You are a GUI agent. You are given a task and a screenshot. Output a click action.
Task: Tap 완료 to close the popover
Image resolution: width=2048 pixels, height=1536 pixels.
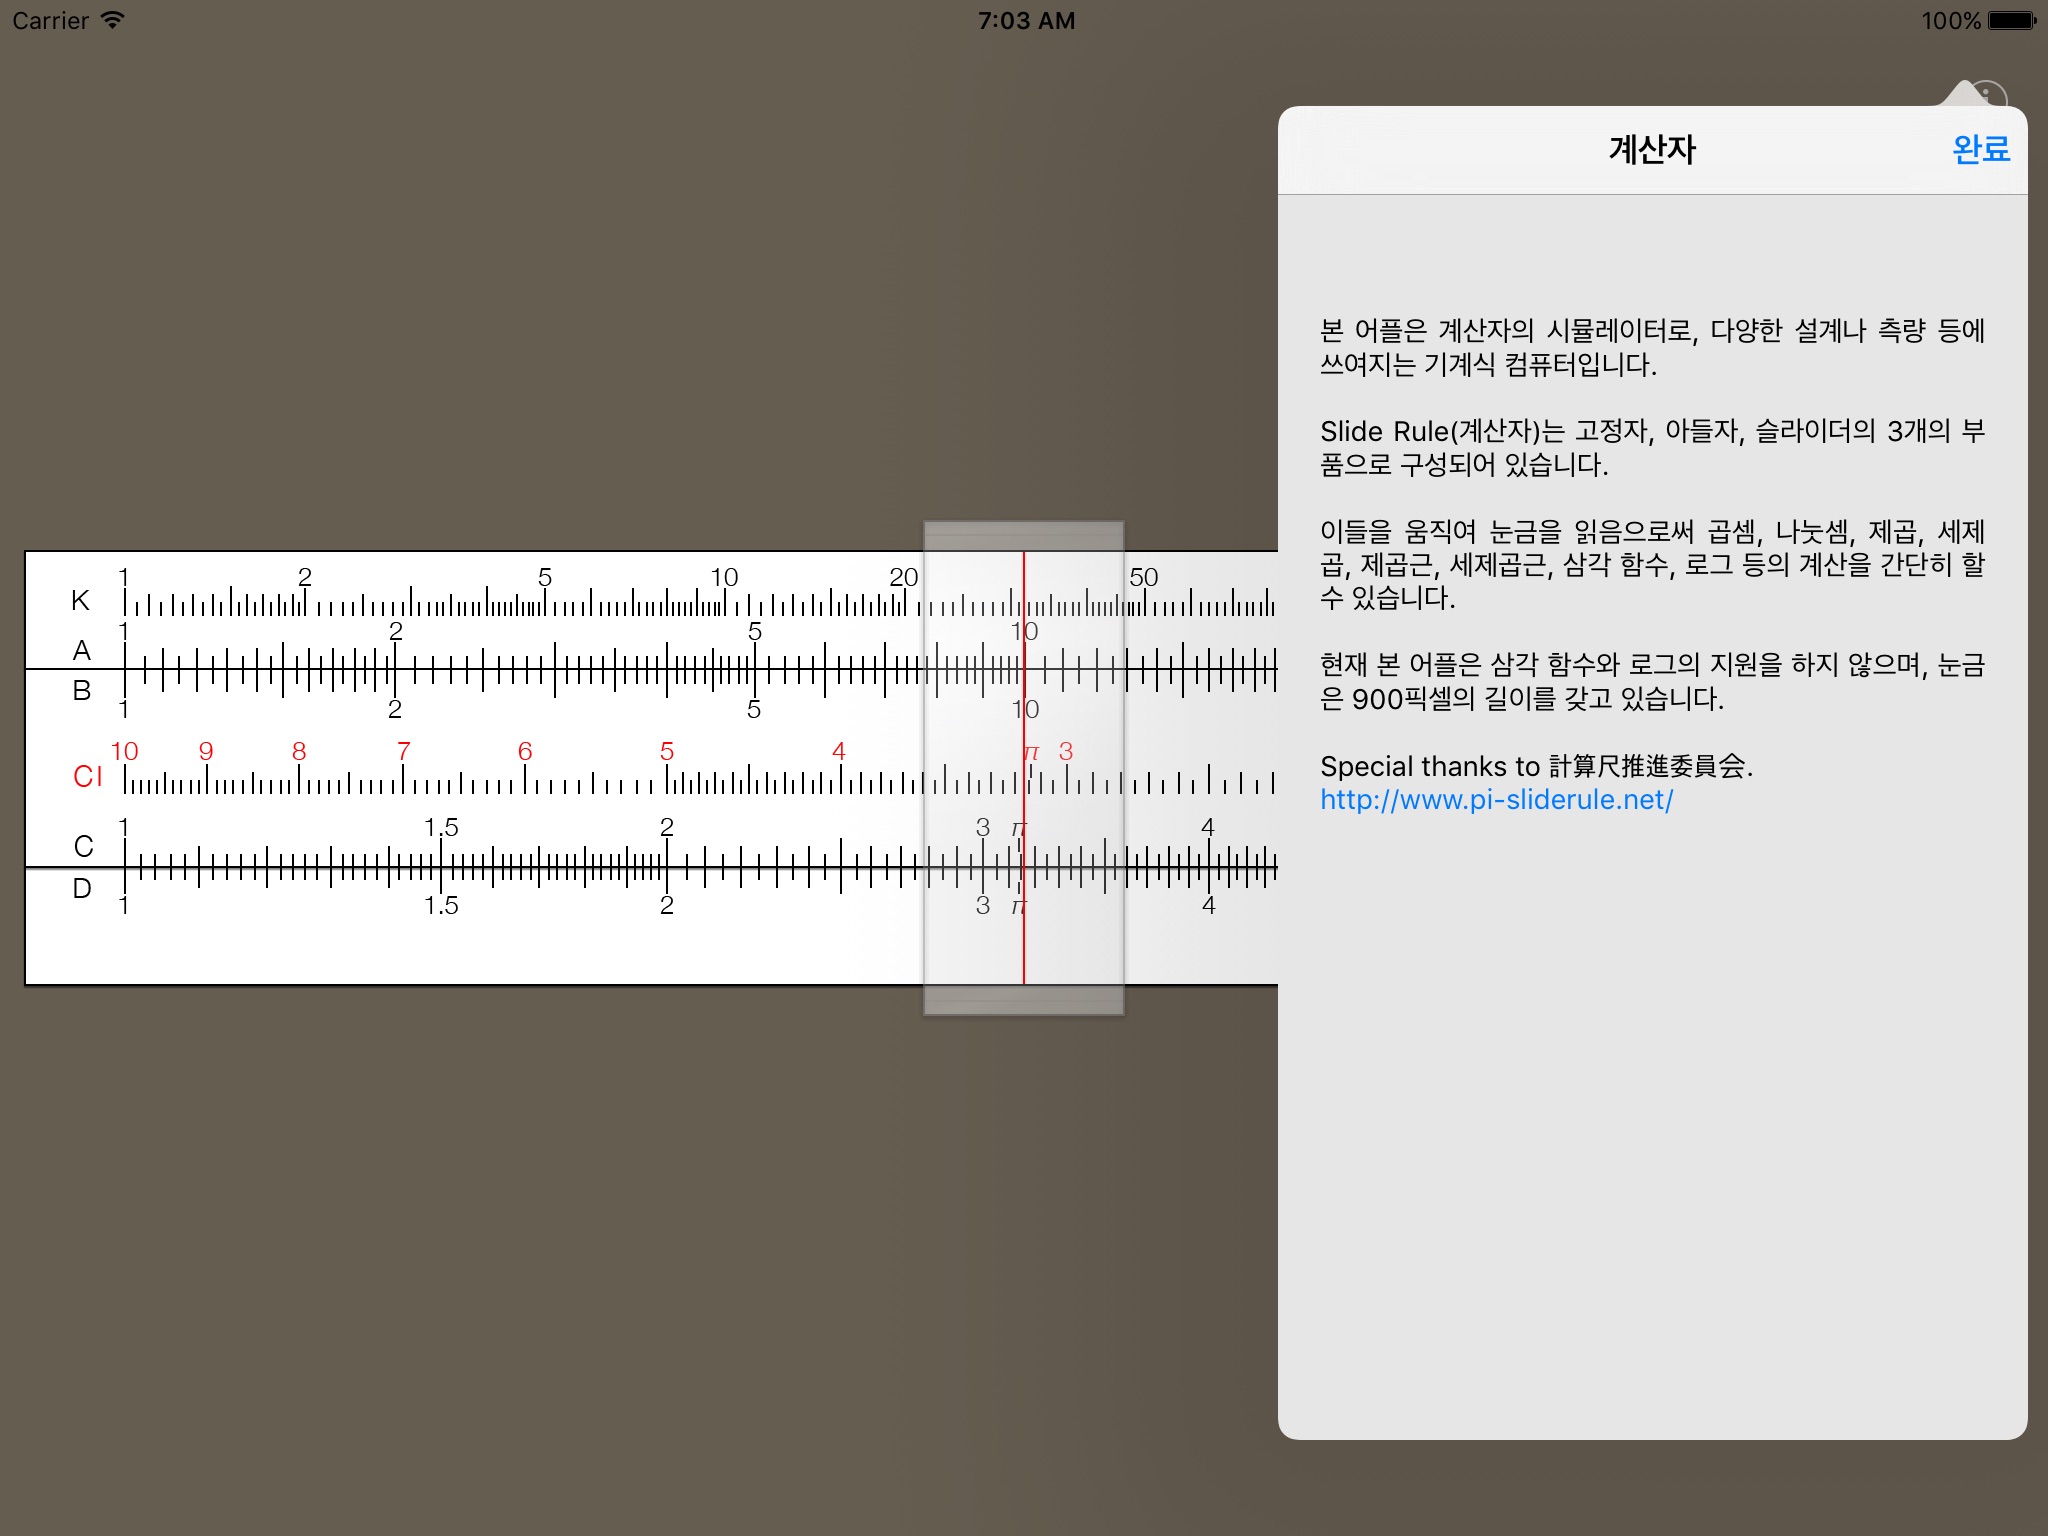click(x=1980, y=150)
